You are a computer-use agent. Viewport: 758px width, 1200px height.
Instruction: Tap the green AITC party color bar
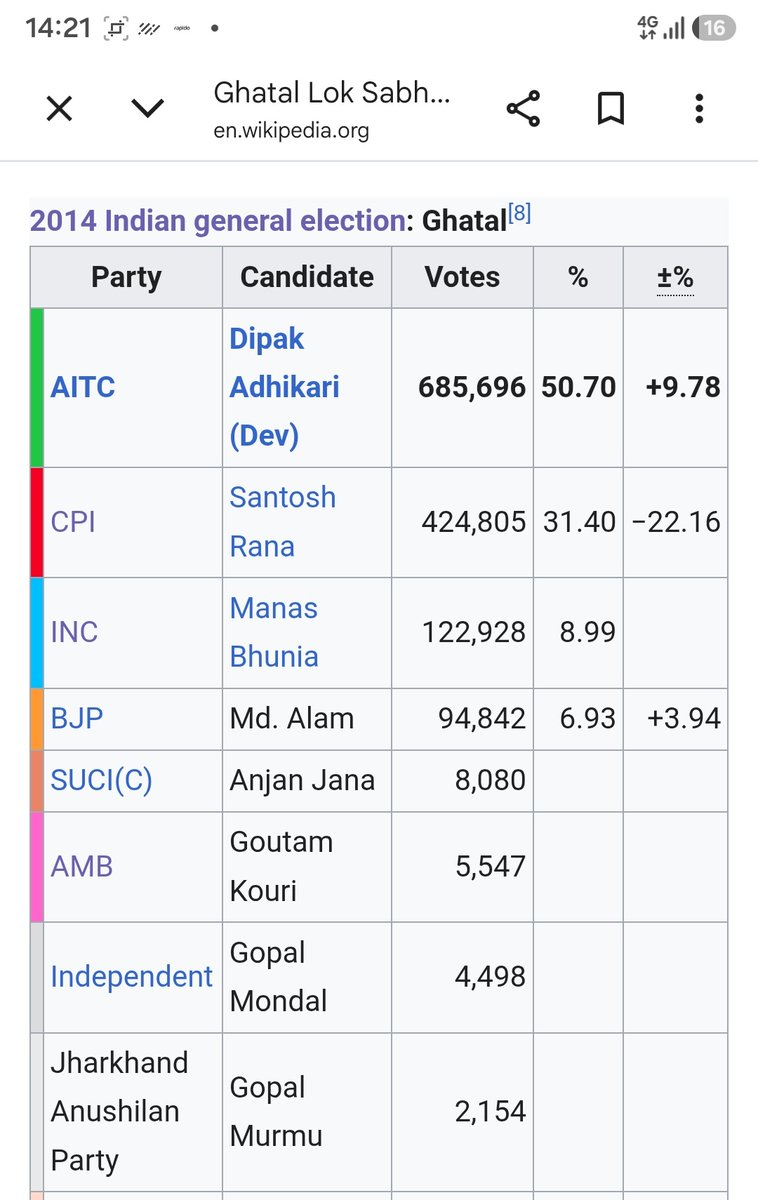pyautogui.click(x=37, y=387)
